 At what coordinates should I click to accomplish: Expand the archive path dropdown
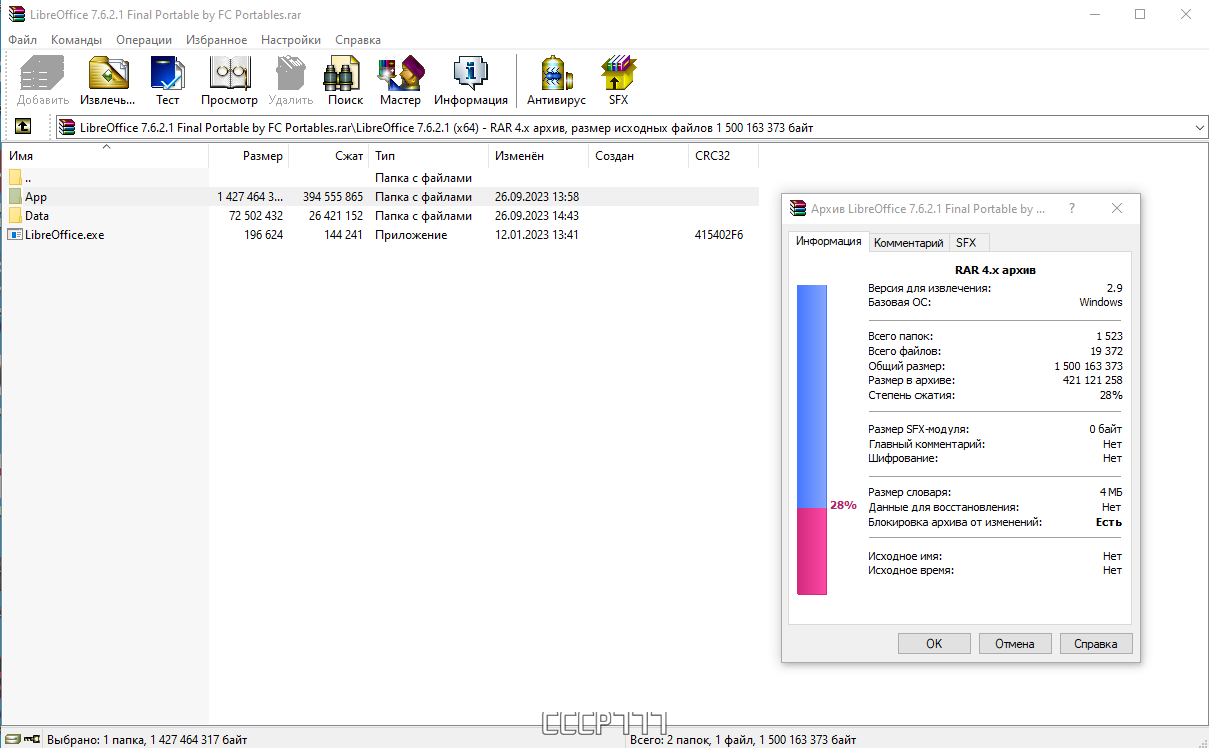[x=1199, y=128]
